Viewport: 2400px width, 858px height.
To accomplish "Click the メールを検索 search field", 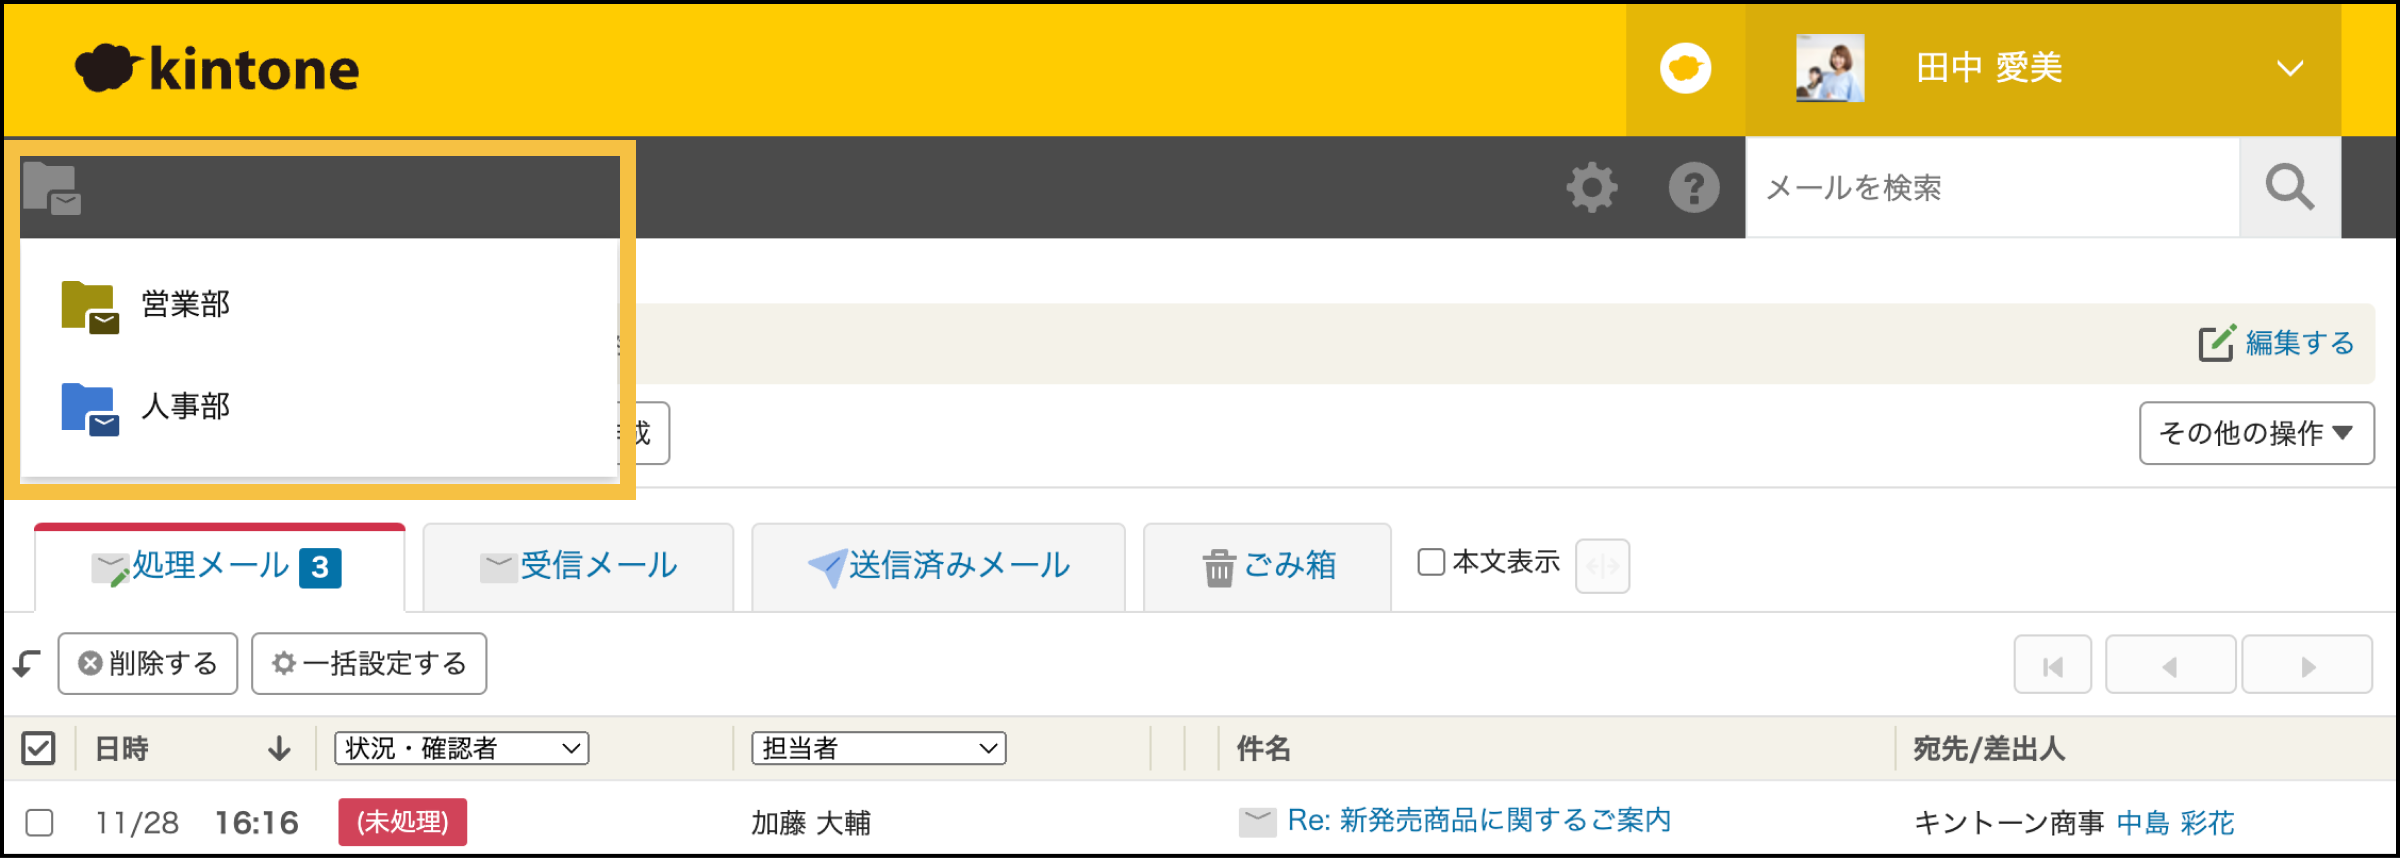I will (1990, 188).
